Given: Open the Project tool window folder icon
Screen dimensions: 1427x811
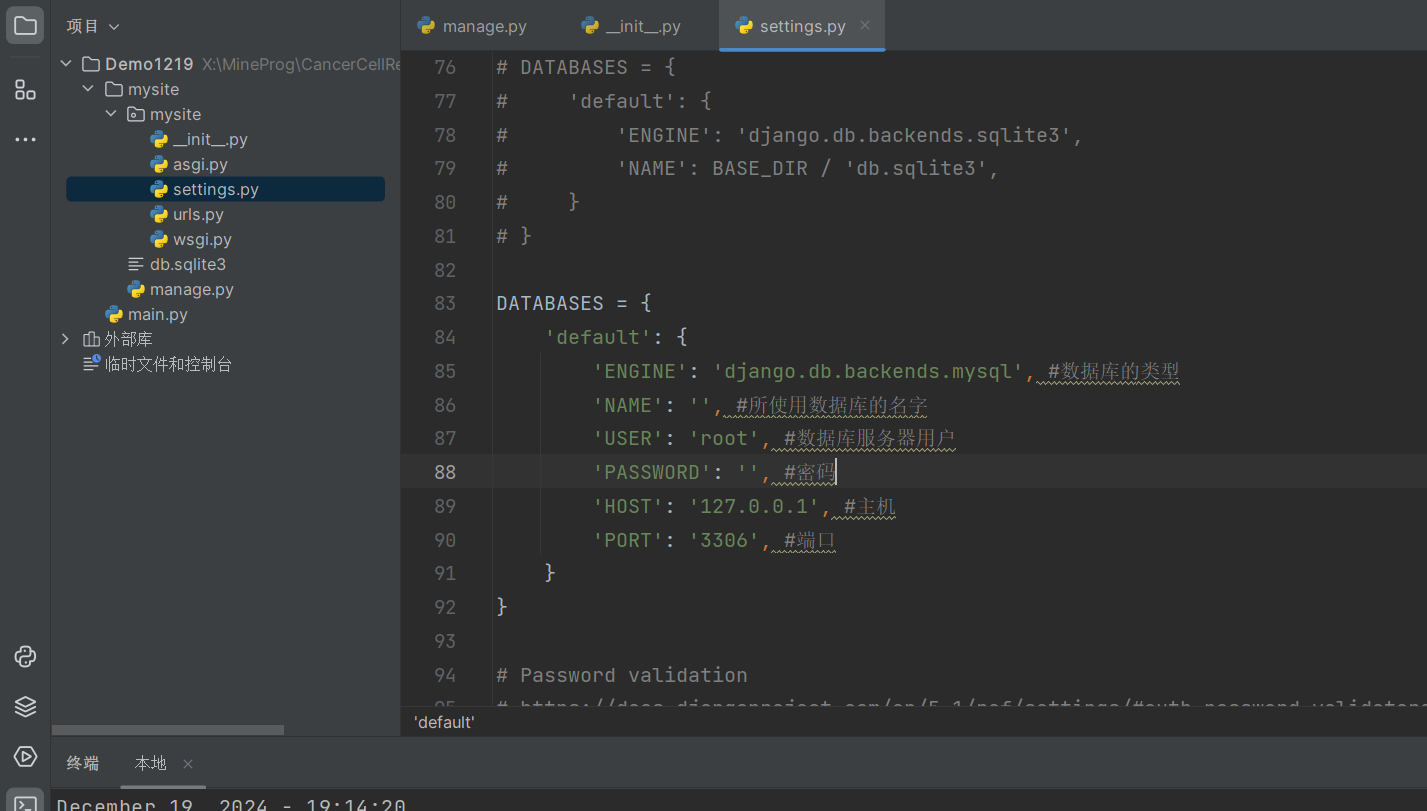Looking at the screenshot, I should click(25, 26).
